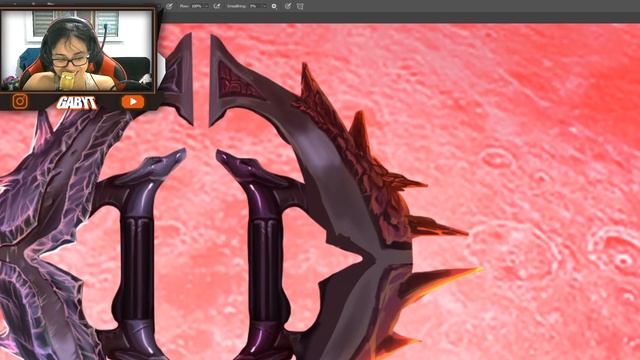Click the YouTube icon in webcam overlay

pyautogui.click(x=133, y=102)
